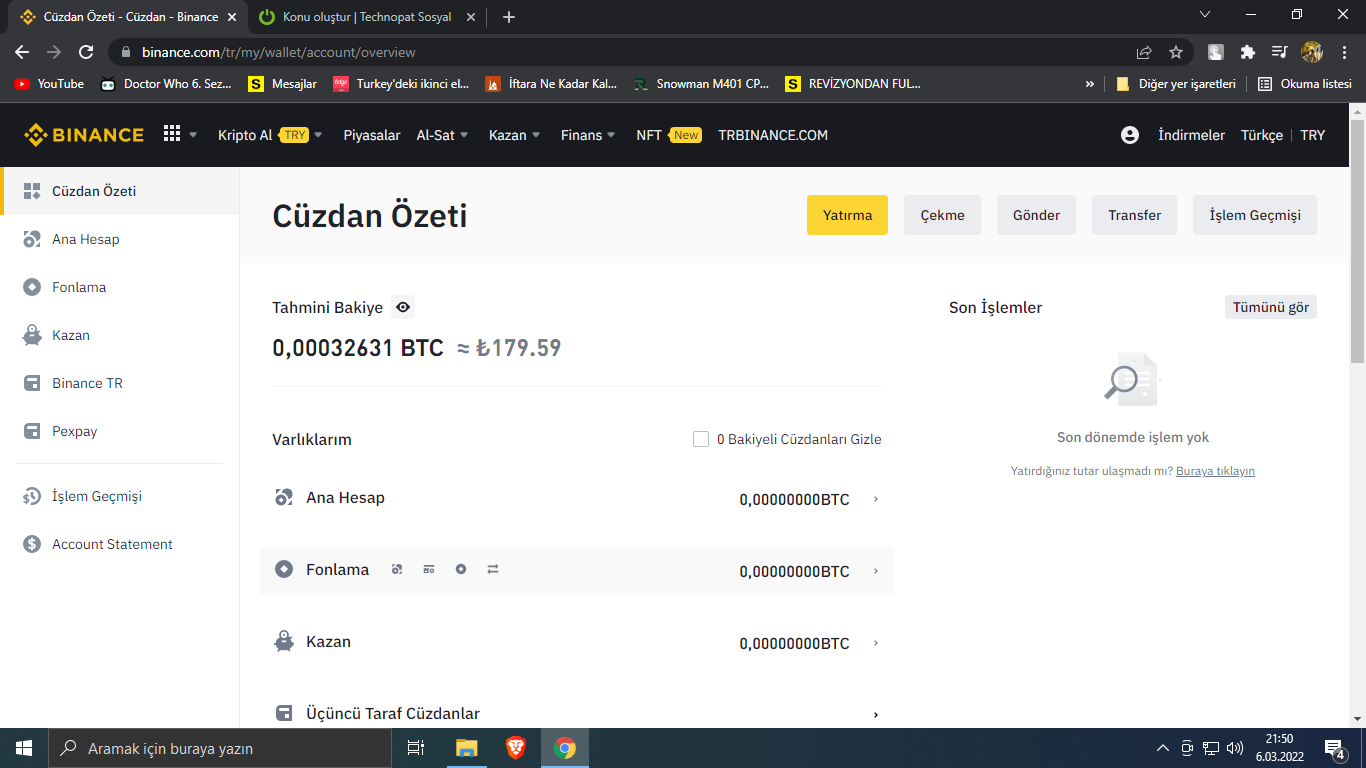Open the user profile account icon
The image size is (1366, 768).
pos(1130,135)
